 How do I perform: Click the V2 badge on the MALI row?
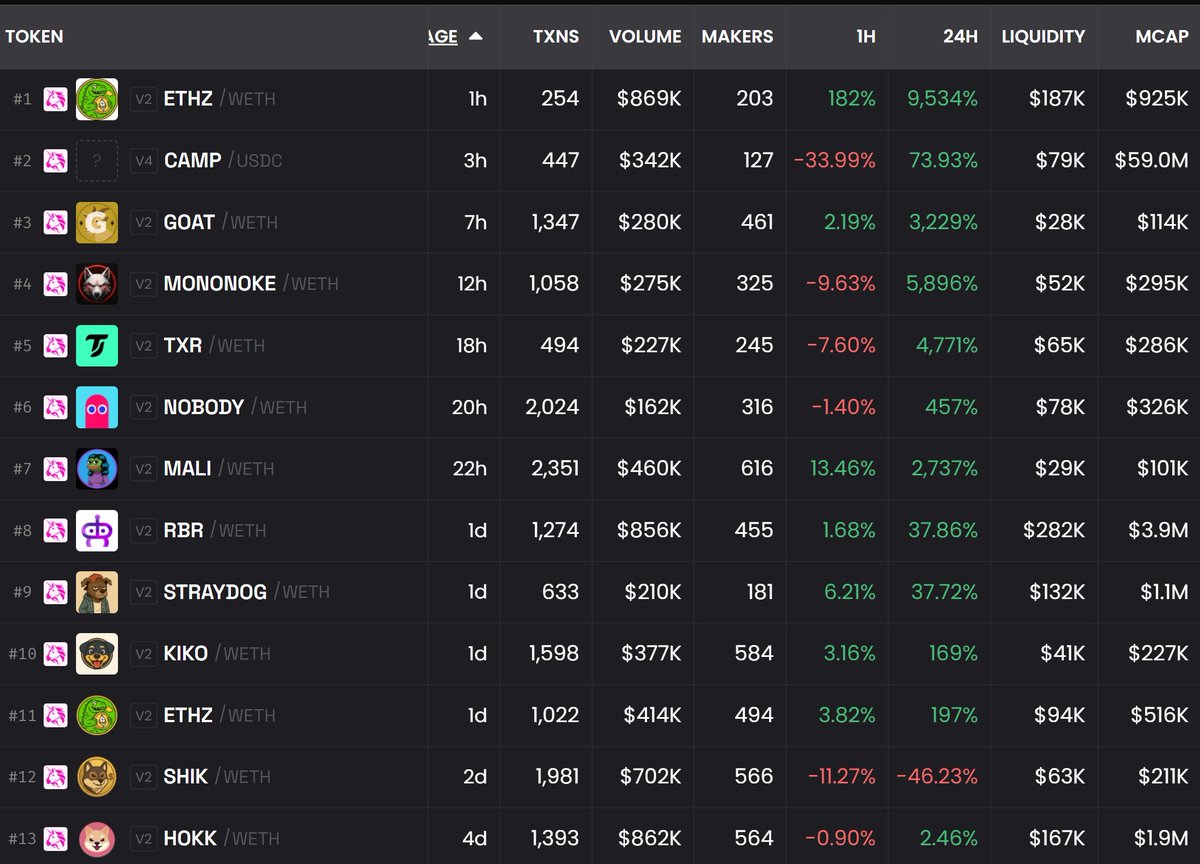point(144,469)
